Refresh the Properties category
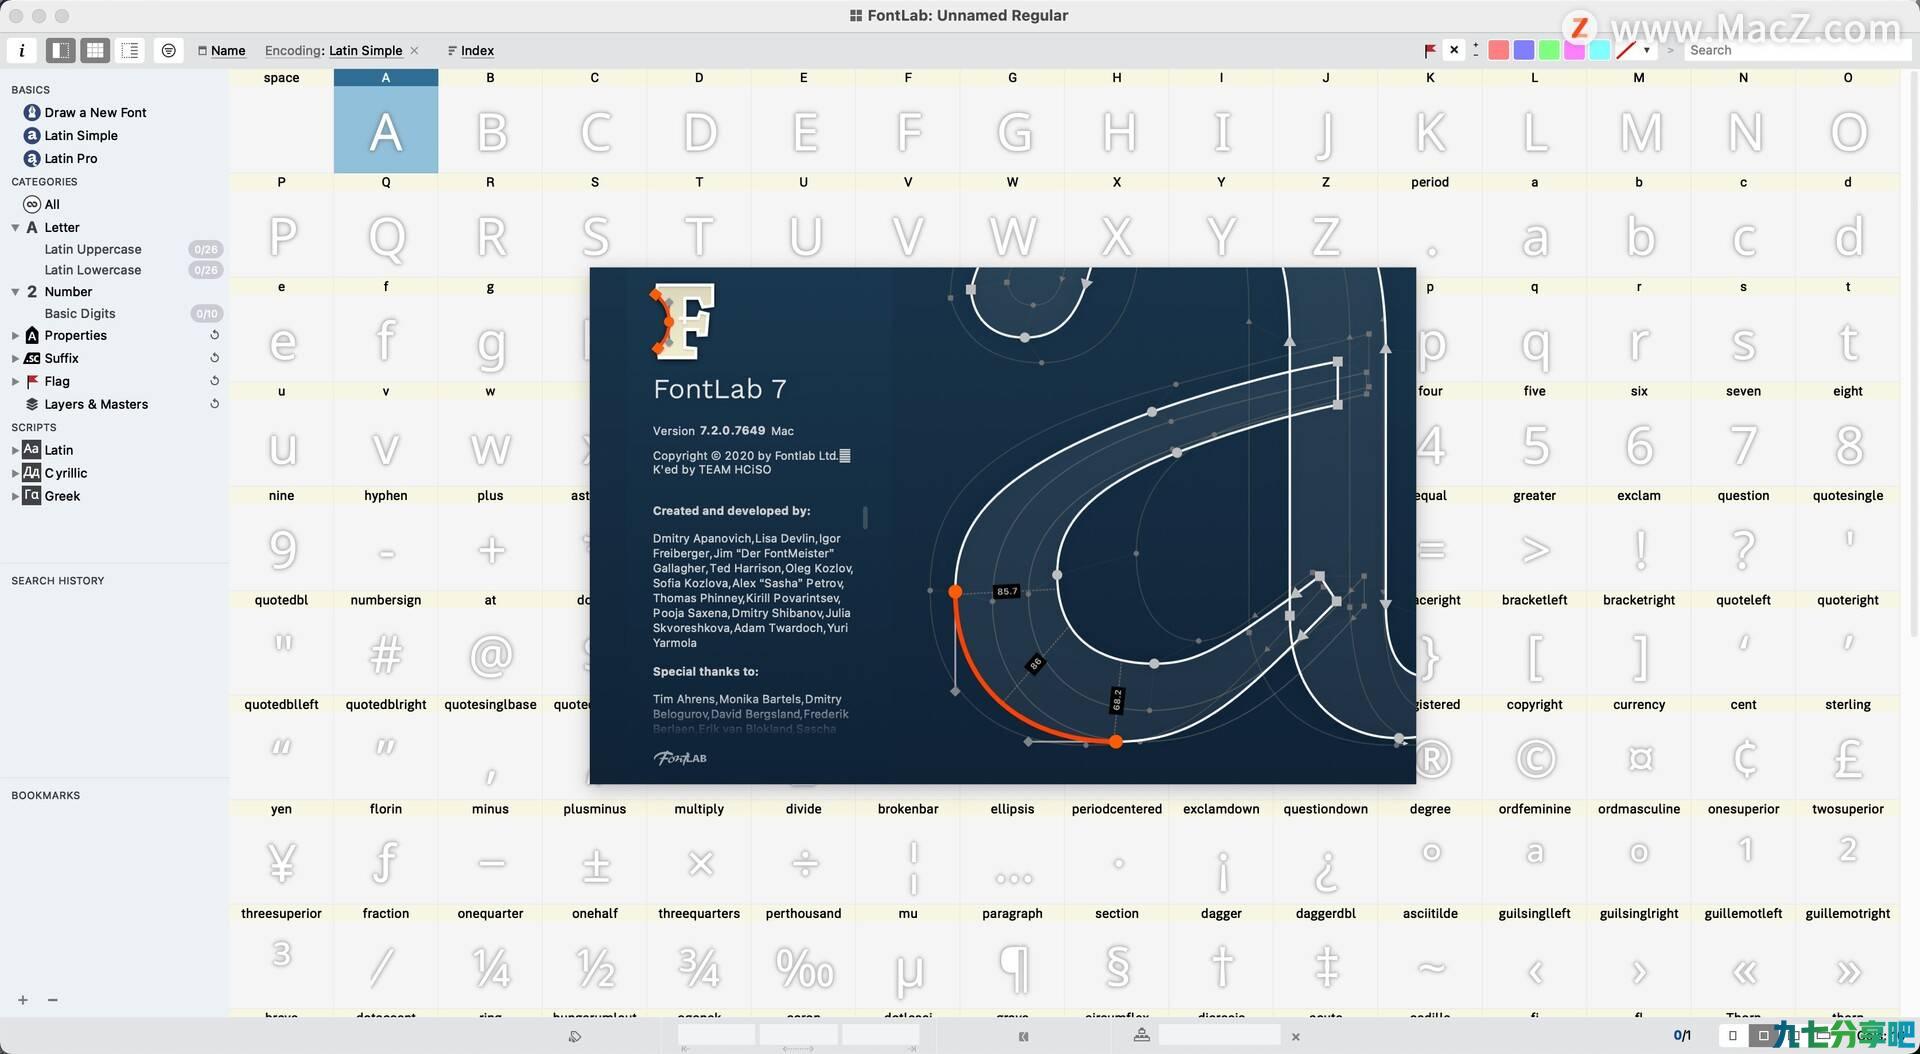 (214, 335)
